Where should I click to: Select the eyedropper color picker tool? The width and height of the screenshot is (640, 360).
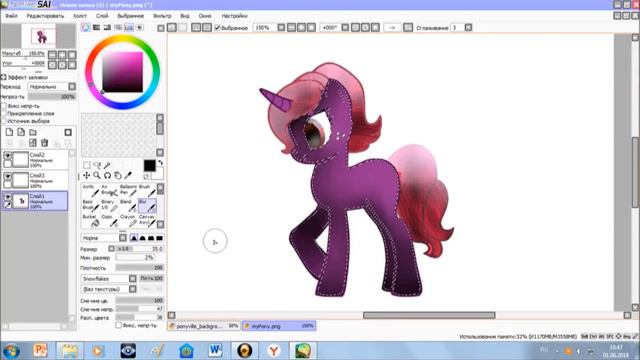click(x=128, y=176)
